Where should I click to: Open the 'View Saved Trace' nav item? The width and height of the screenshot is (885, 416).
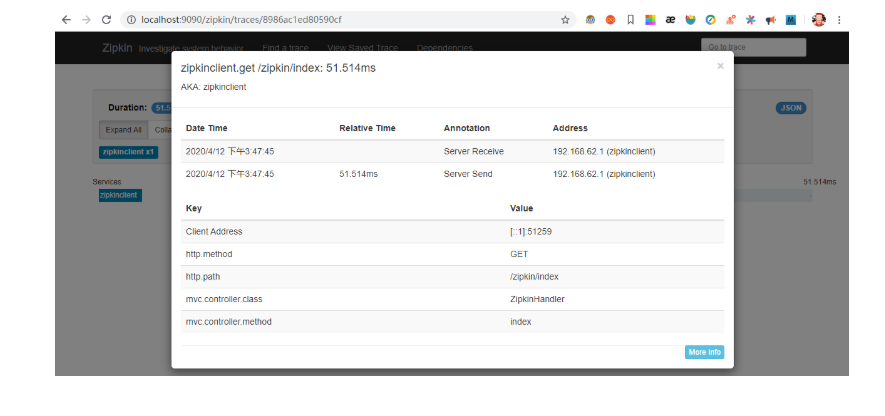[362, 48]
